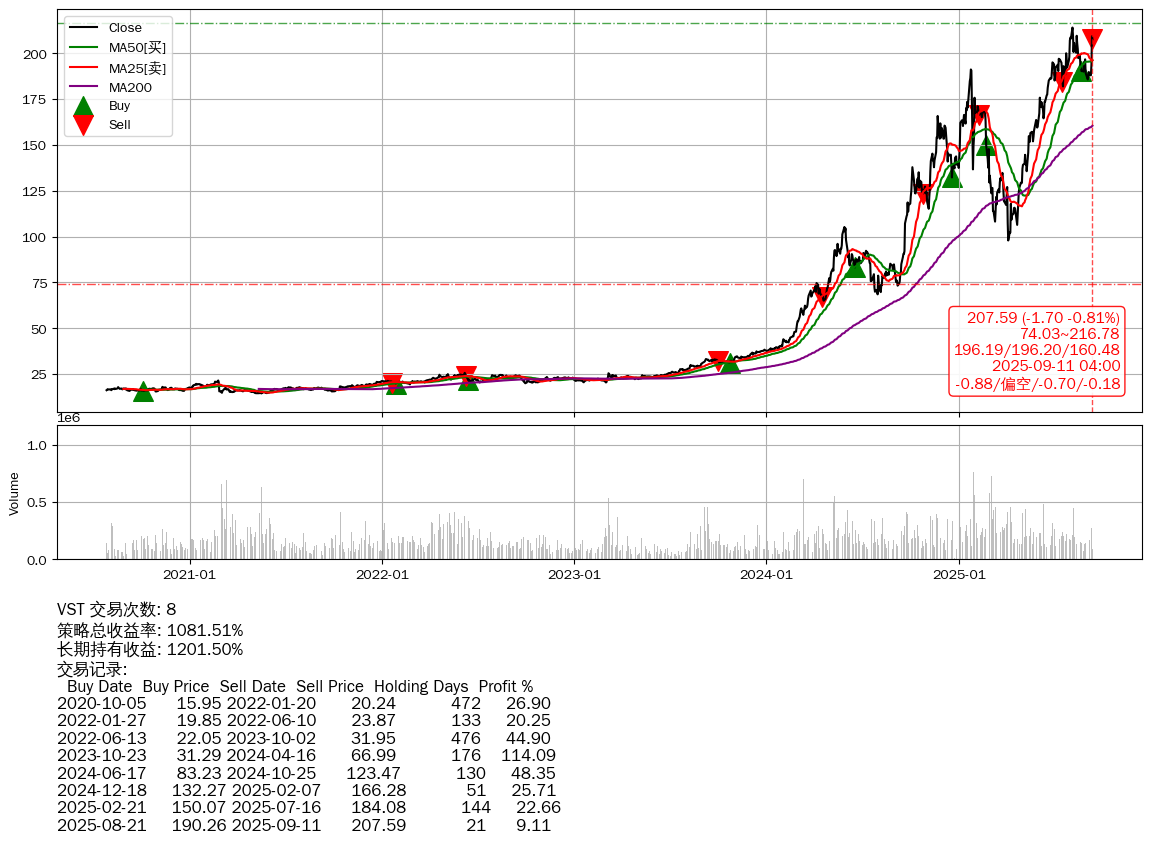Select the trade row with 114.09 profit

(306, 755)
